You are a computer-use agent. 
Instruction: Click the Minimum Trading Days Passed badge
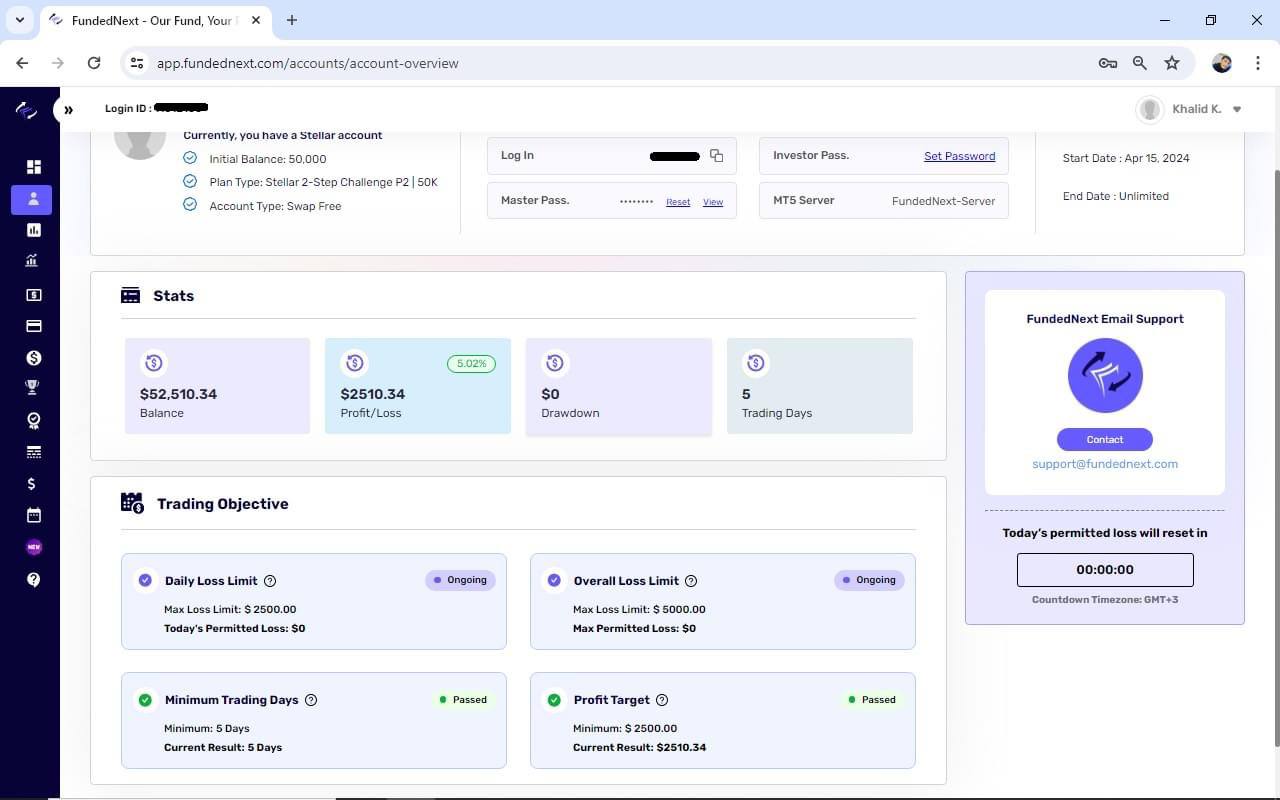pyautogui.click(x=463, y=700)
